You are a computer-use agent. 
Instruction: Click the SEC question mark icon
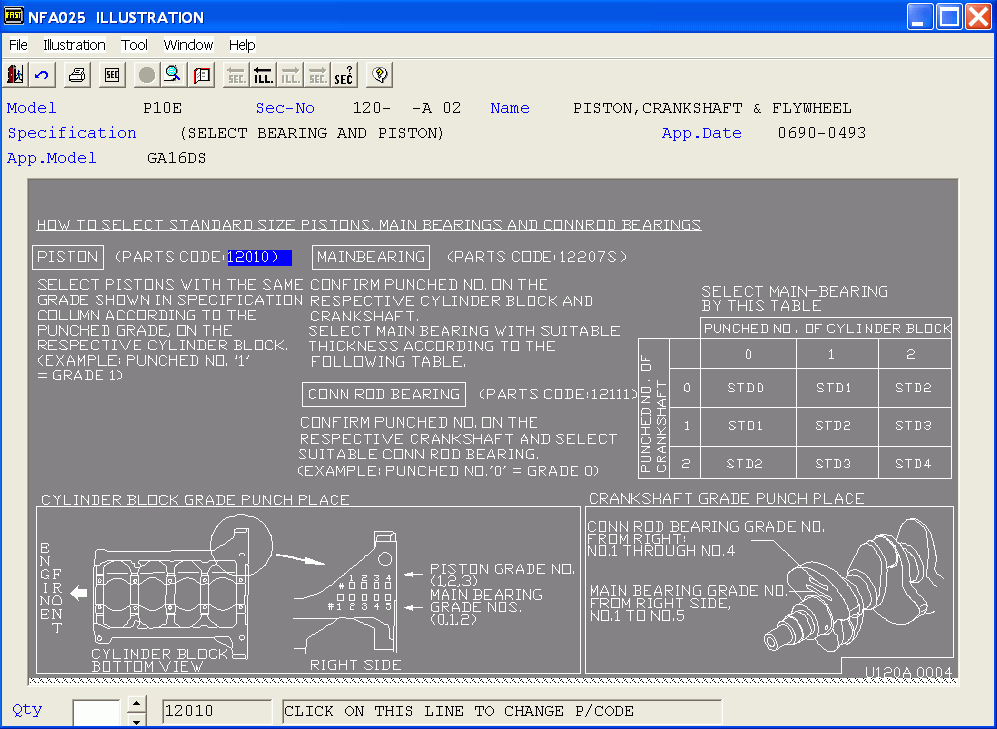[344, 75]
